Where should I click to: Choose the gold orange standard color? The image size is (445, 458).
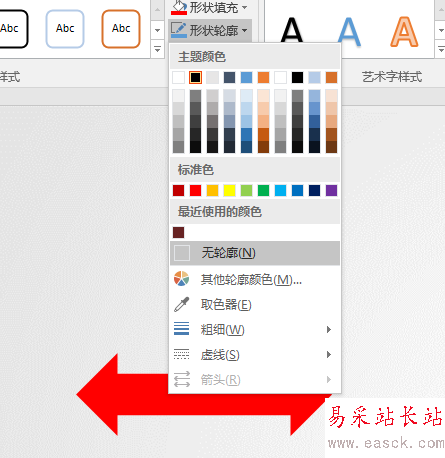[x=212, y=190]
